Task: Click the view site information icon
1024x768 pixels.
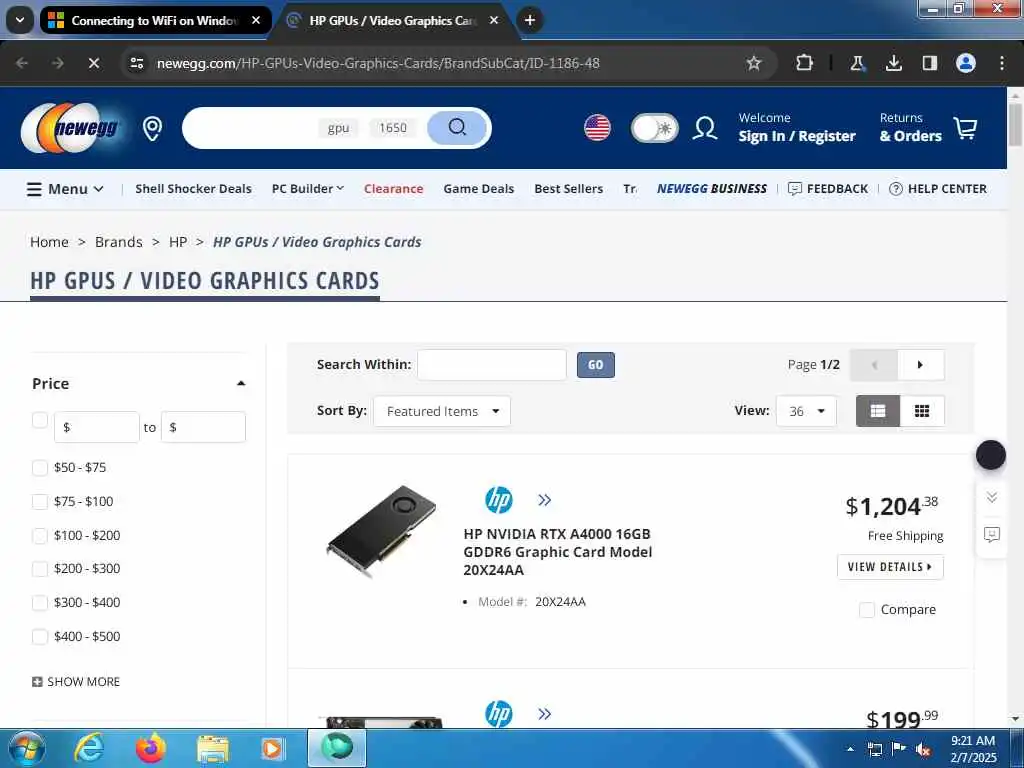Action: click(137, 63)
